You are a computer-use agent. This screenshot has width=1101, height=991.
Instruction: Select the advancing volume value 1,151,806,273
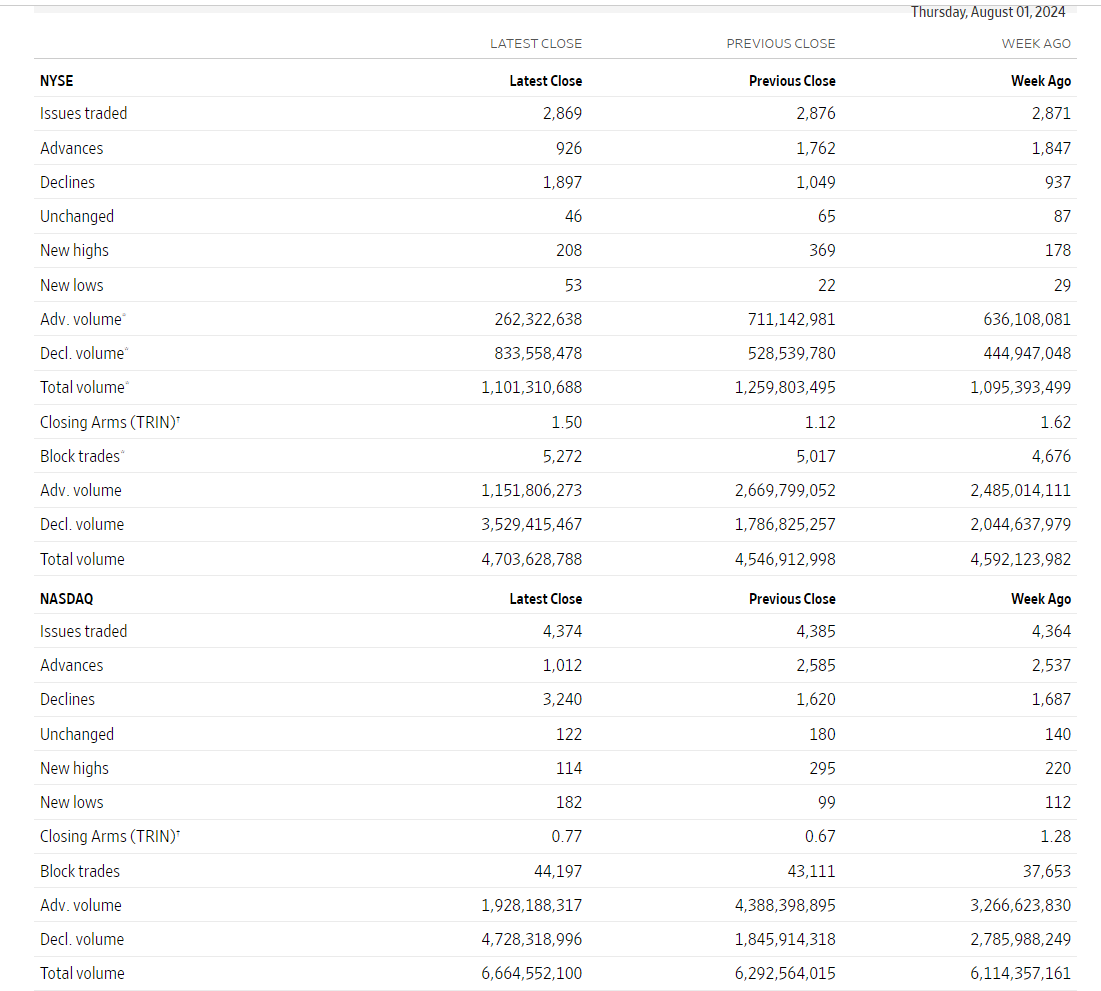tap(532, 490)
